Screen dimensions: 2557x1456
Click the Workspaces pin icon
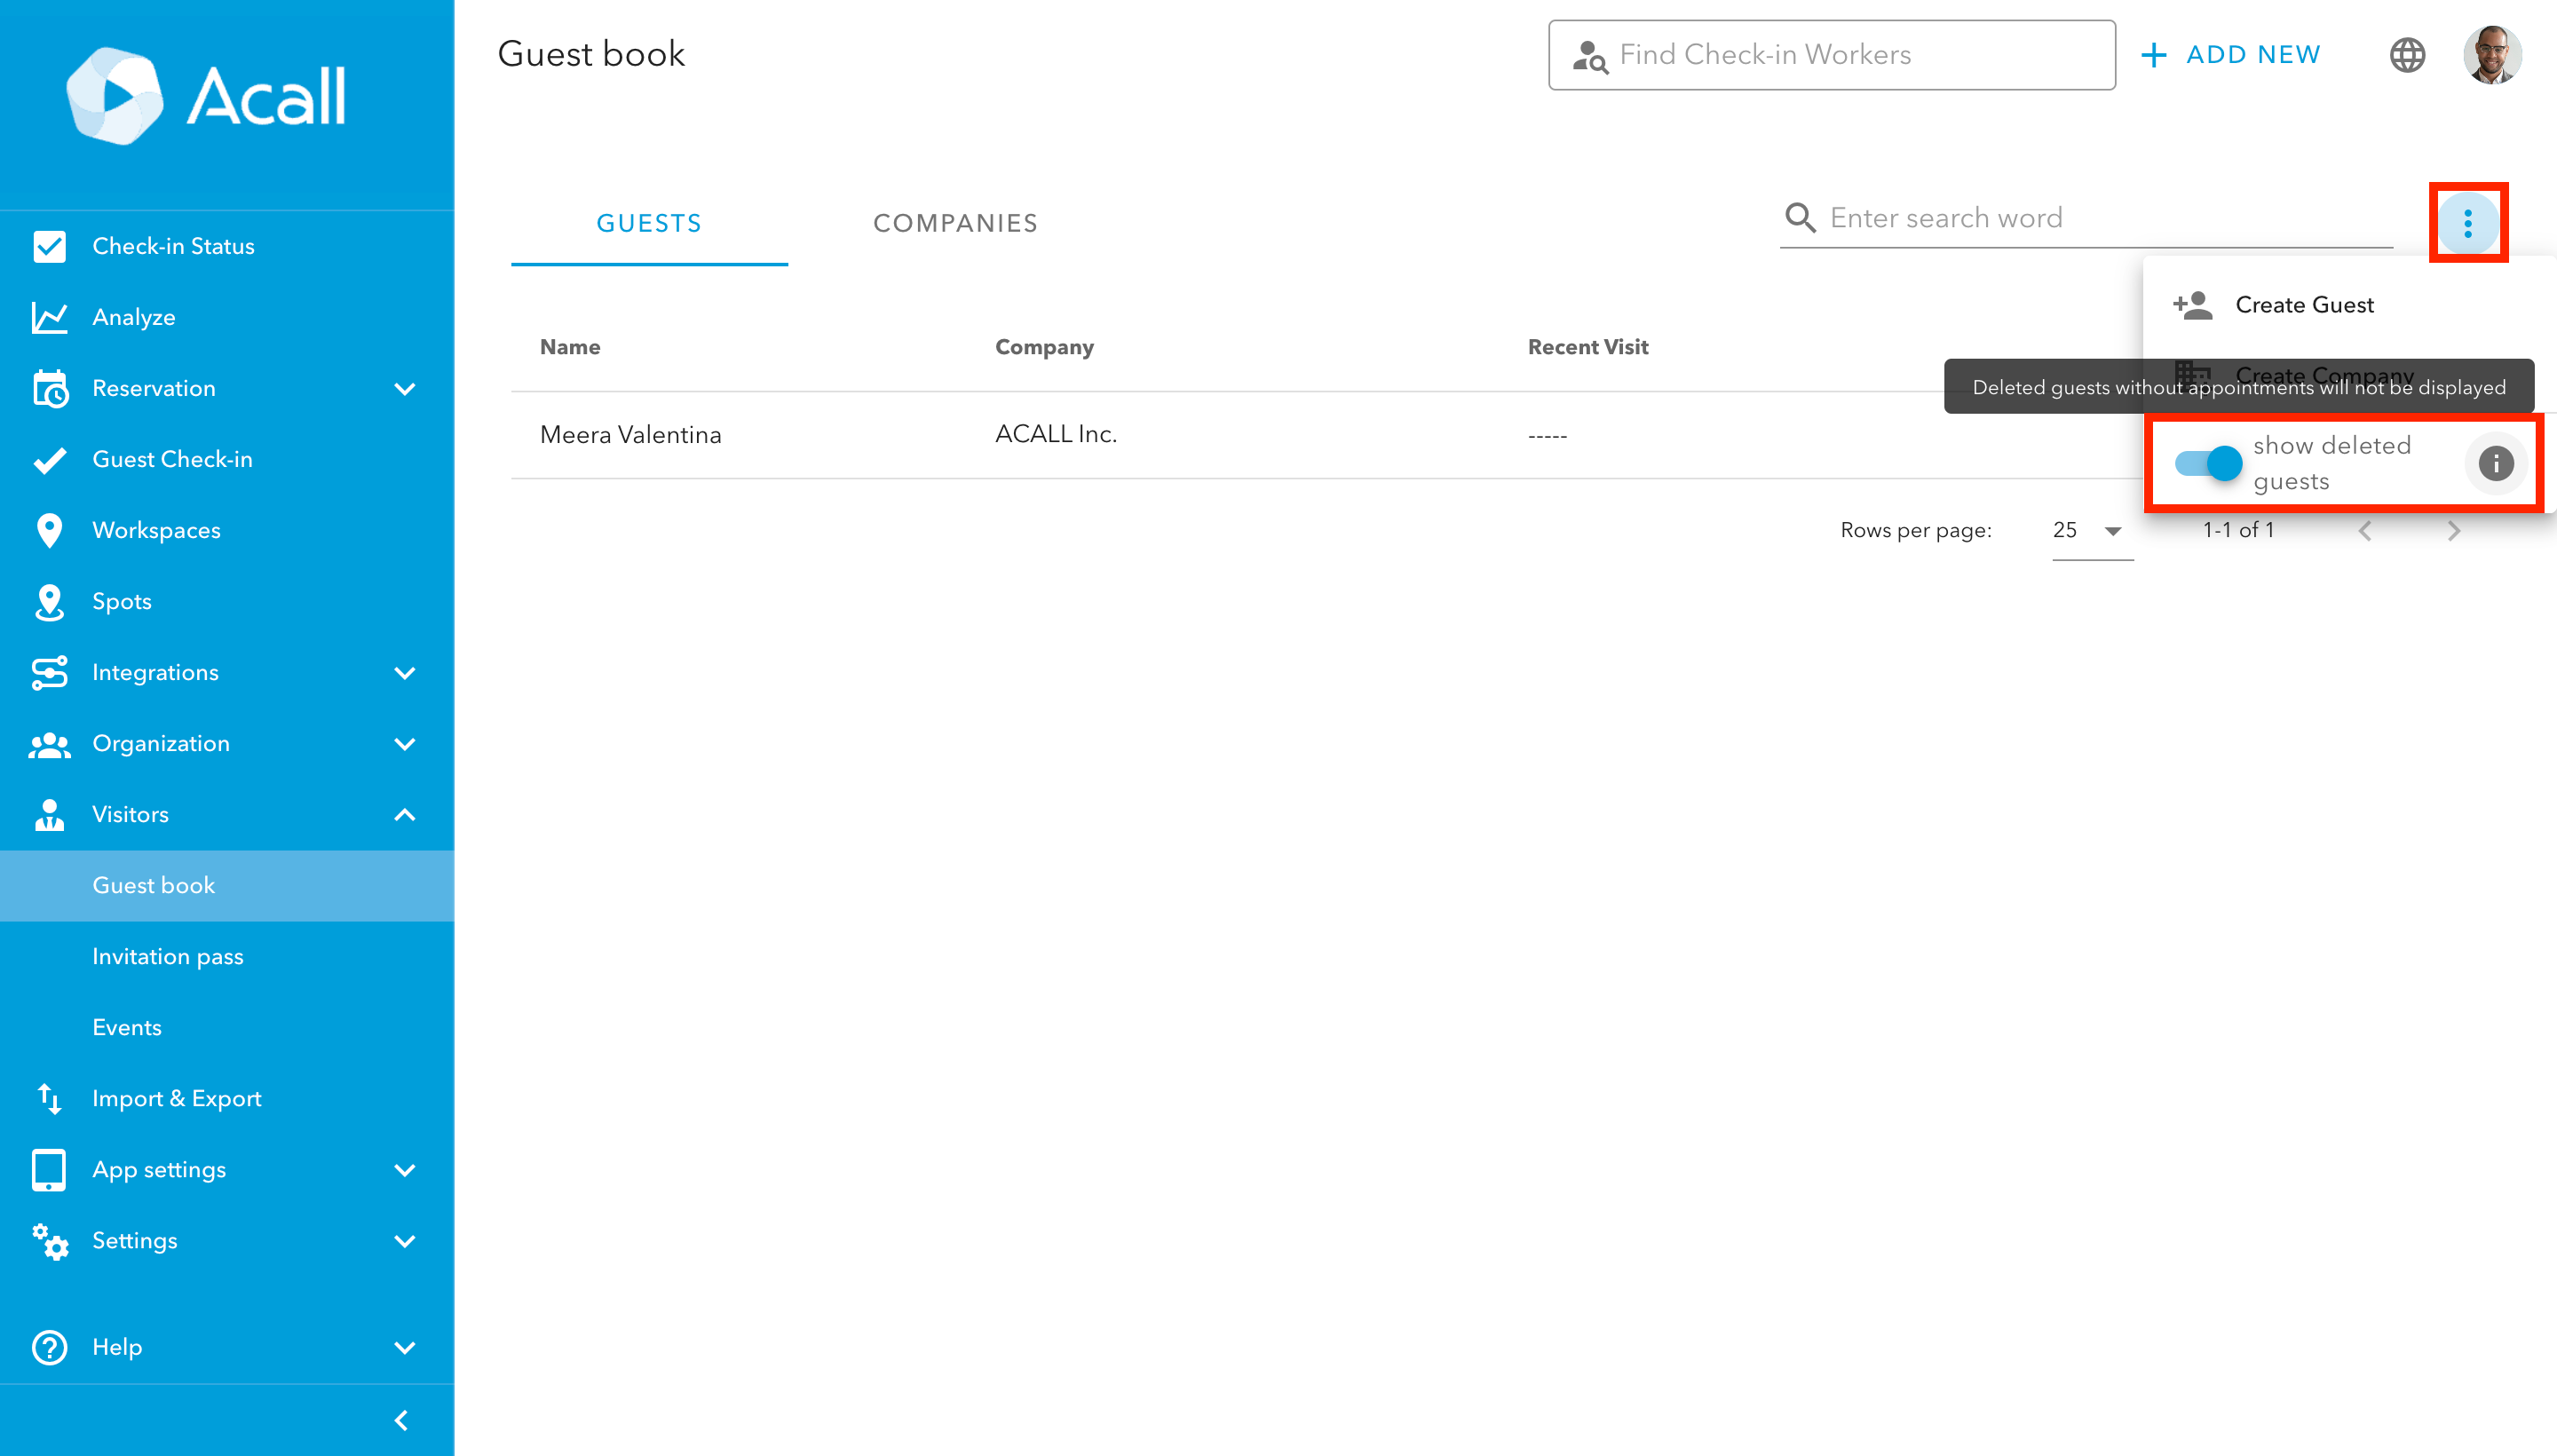coord(49,530)
